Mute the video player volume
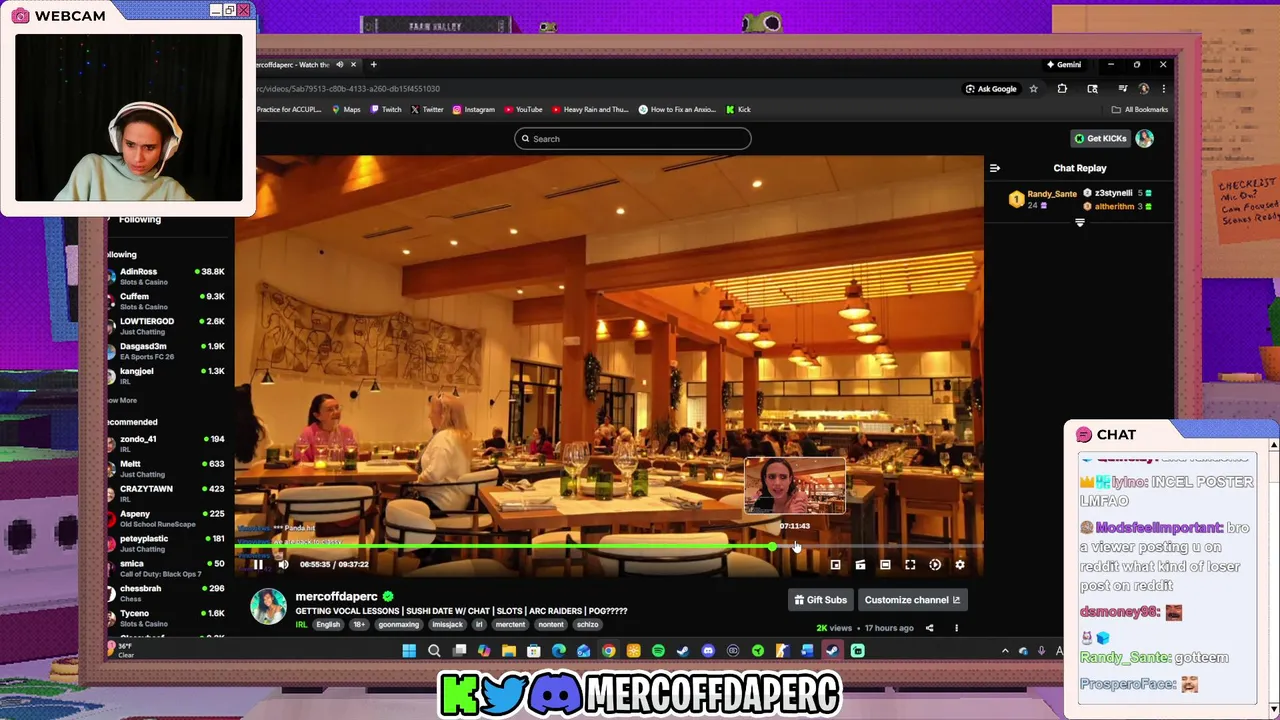Image resolution: width=1280 pixels, height=720 pixels. click(x=283, y=565)
